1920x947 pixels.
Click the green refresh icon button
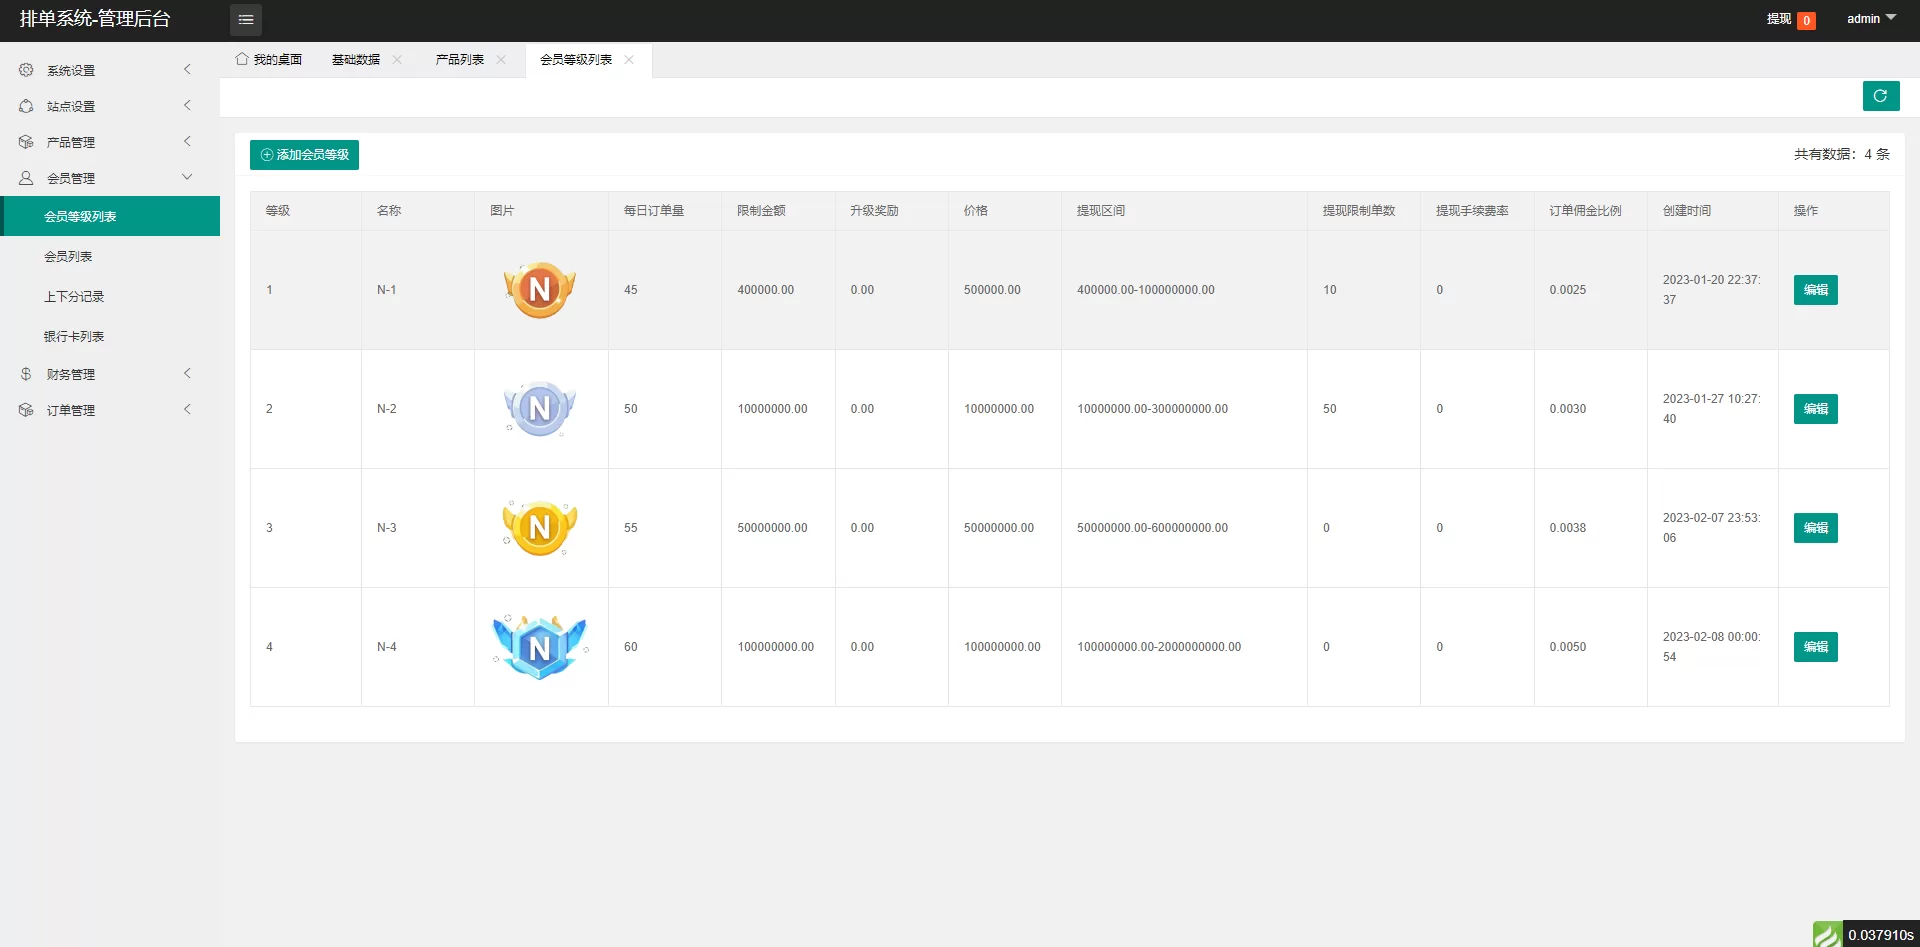(1880, 96)
